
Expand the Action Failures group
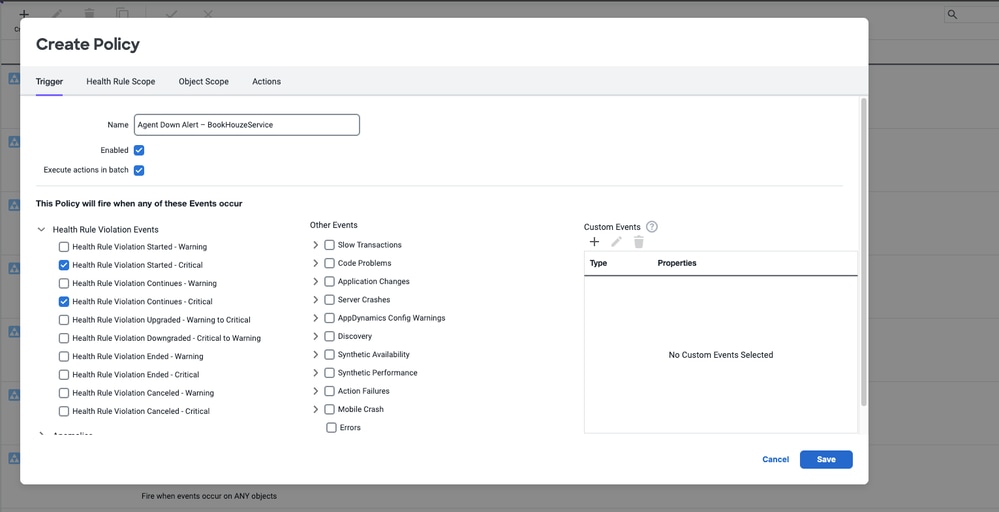pyautogui.click(x=315, y=390)
